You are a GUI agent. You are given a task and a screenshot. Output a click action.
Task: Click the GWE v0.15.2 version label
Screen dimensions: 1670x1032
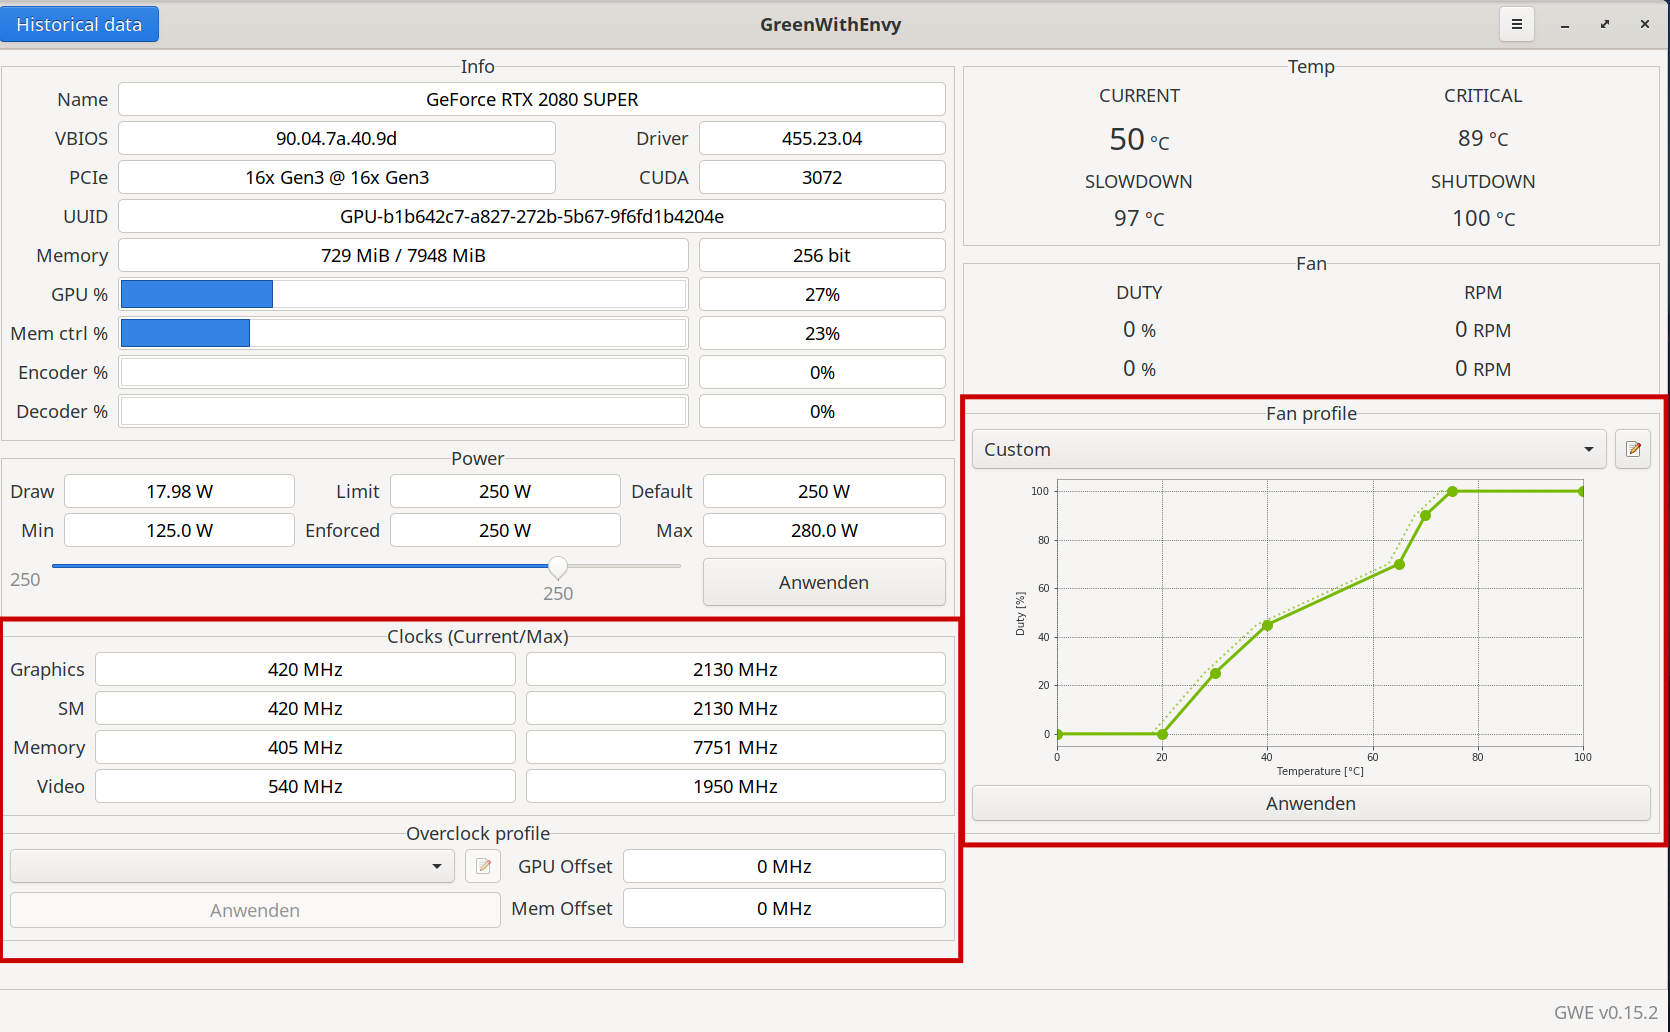pos(1605,1012)
